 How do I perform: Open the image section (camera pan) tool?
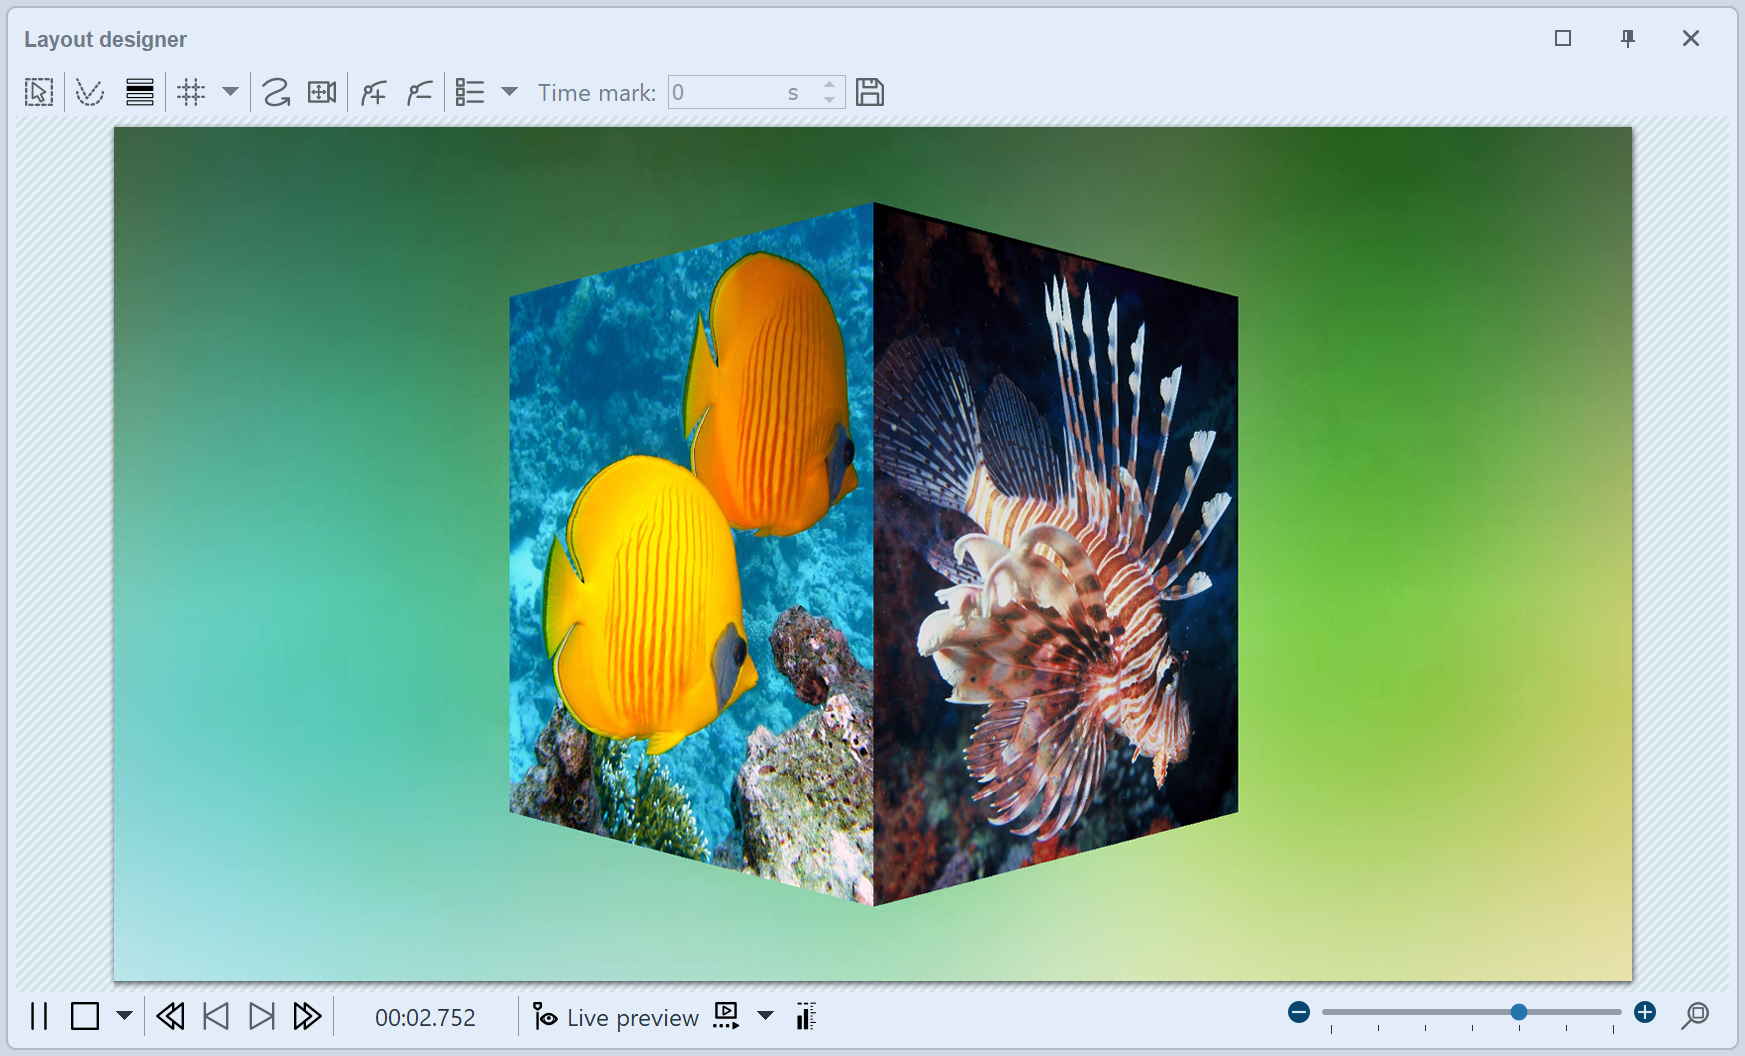(322, 92)
